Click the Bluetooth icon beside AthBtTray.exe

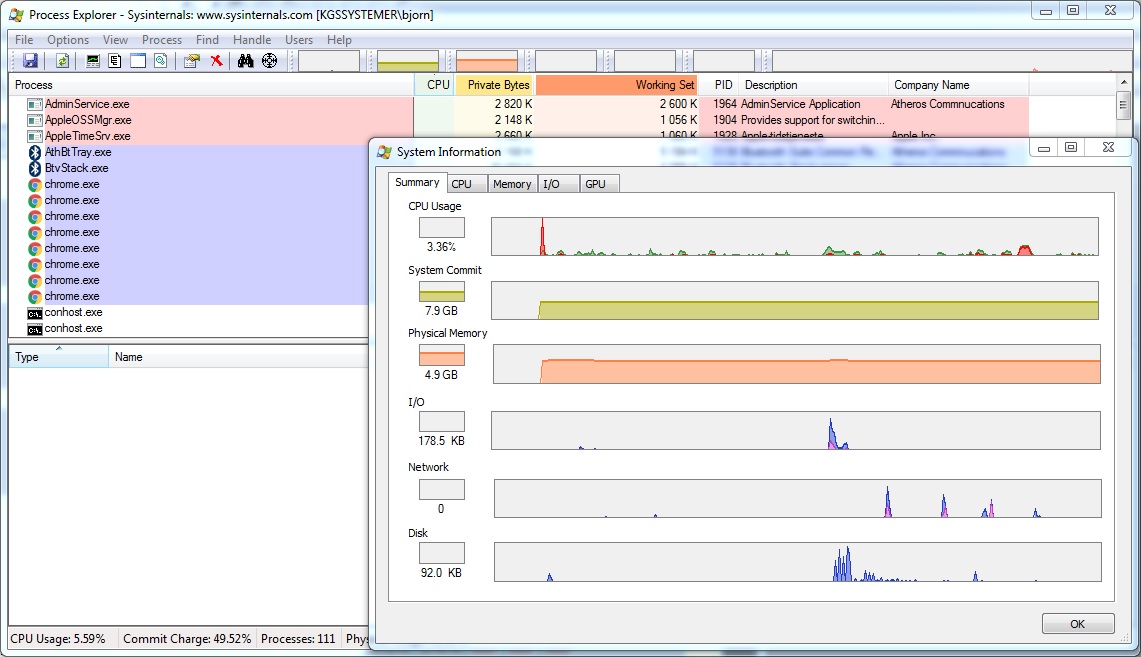pos(34,152)
